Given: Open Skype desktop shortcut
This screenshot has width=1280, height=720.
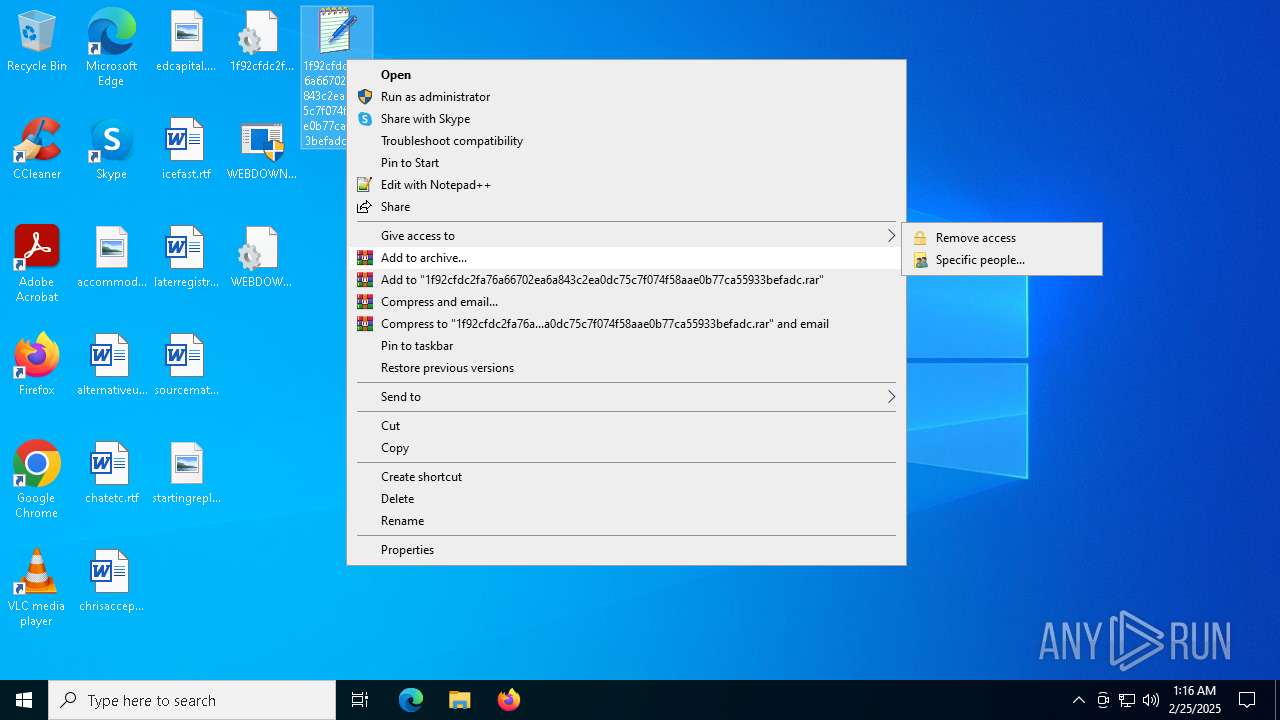Looking at the screenshot, I should 111,150.
